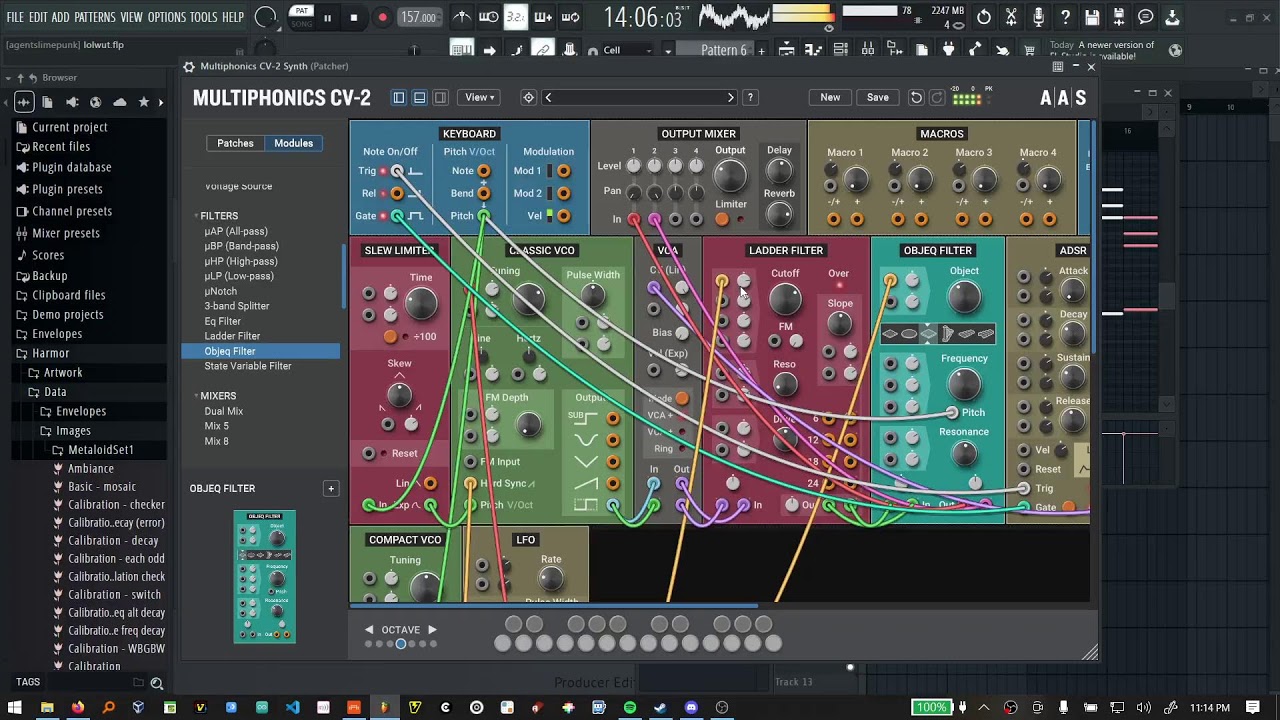Open the OPTIONS menu
Viewport: 1280px width, 720px height.
pyautogui.click(x=167, y=17)
